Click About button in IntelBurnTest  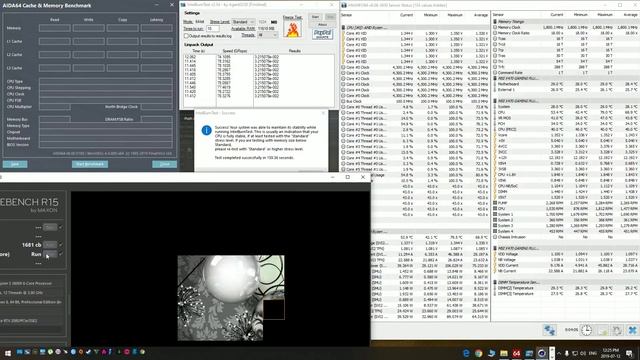pos(322,24)
